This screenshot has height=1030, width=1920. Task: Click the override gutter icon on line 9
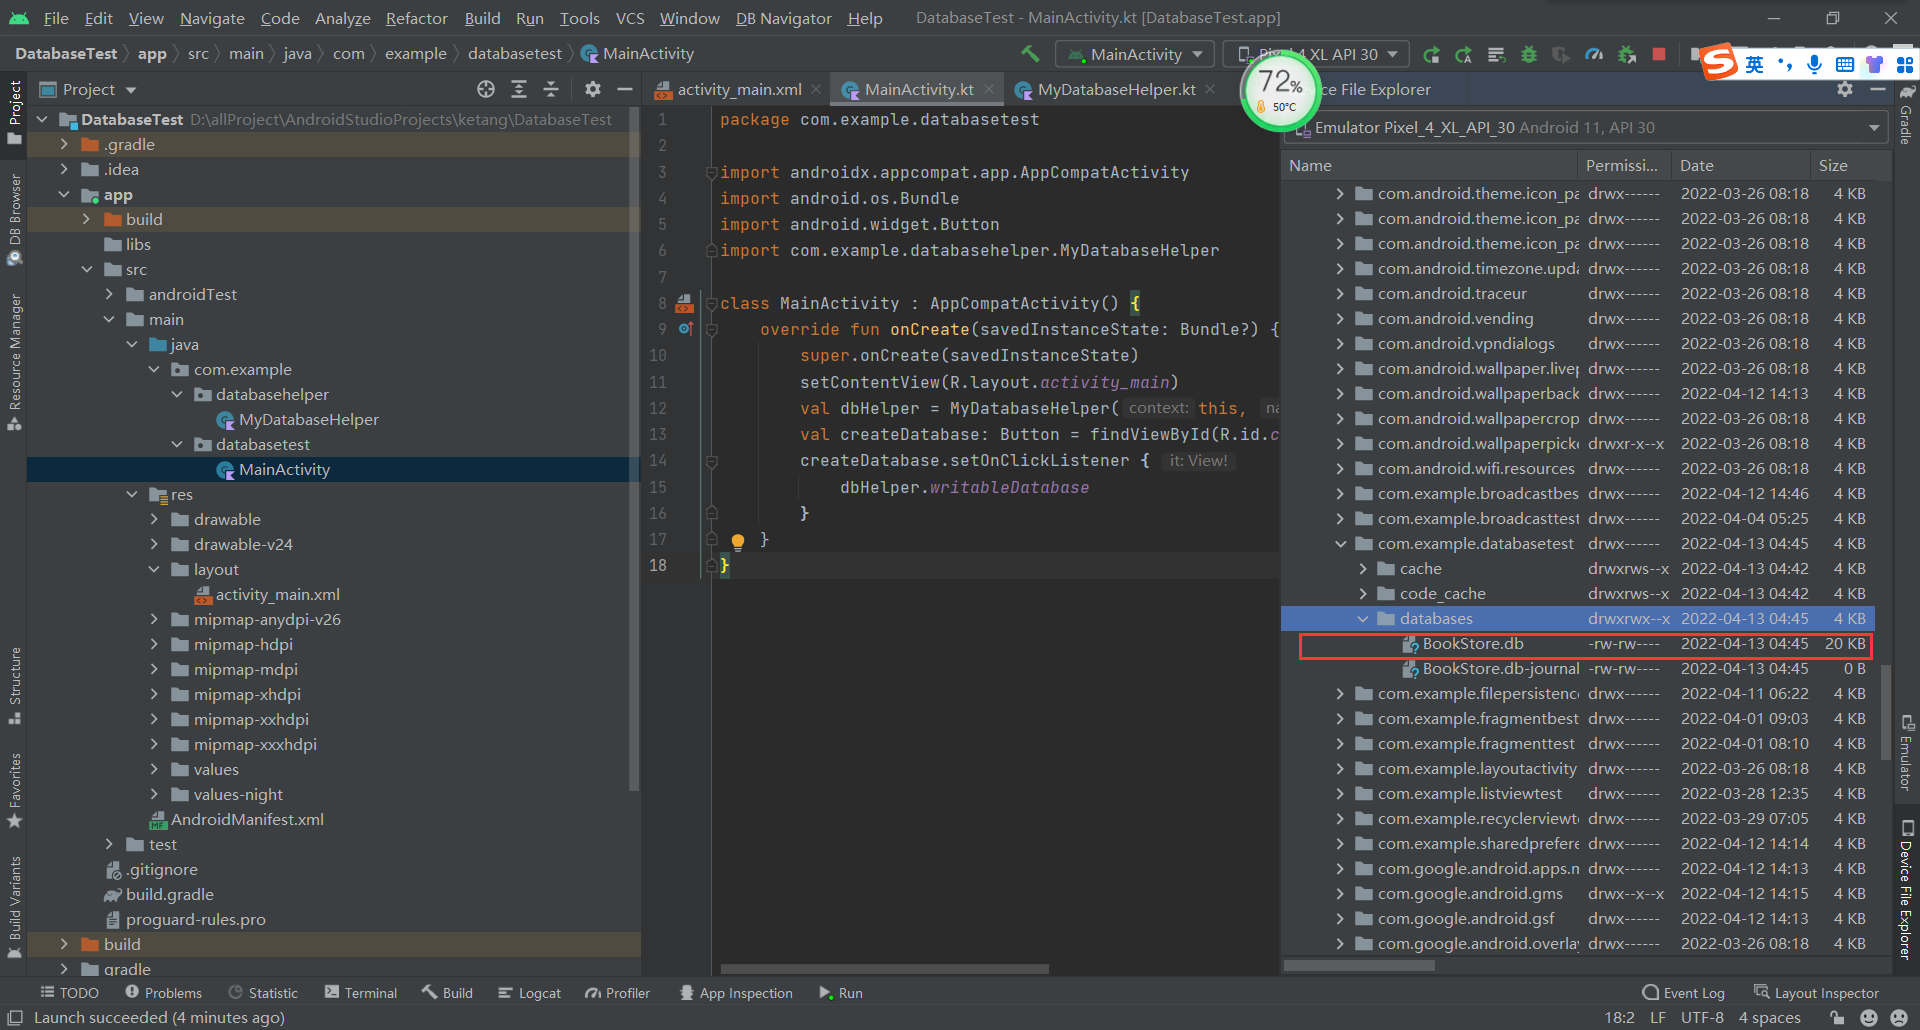(x=686, y=328)
